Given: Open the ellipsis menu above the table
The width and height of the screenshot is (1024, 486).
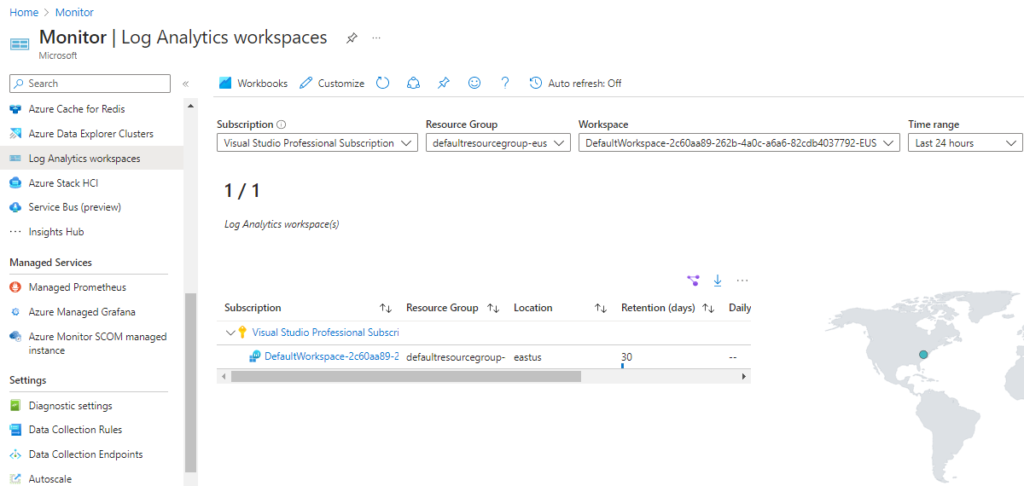Looking at the screenshot, I should (742, 280).
